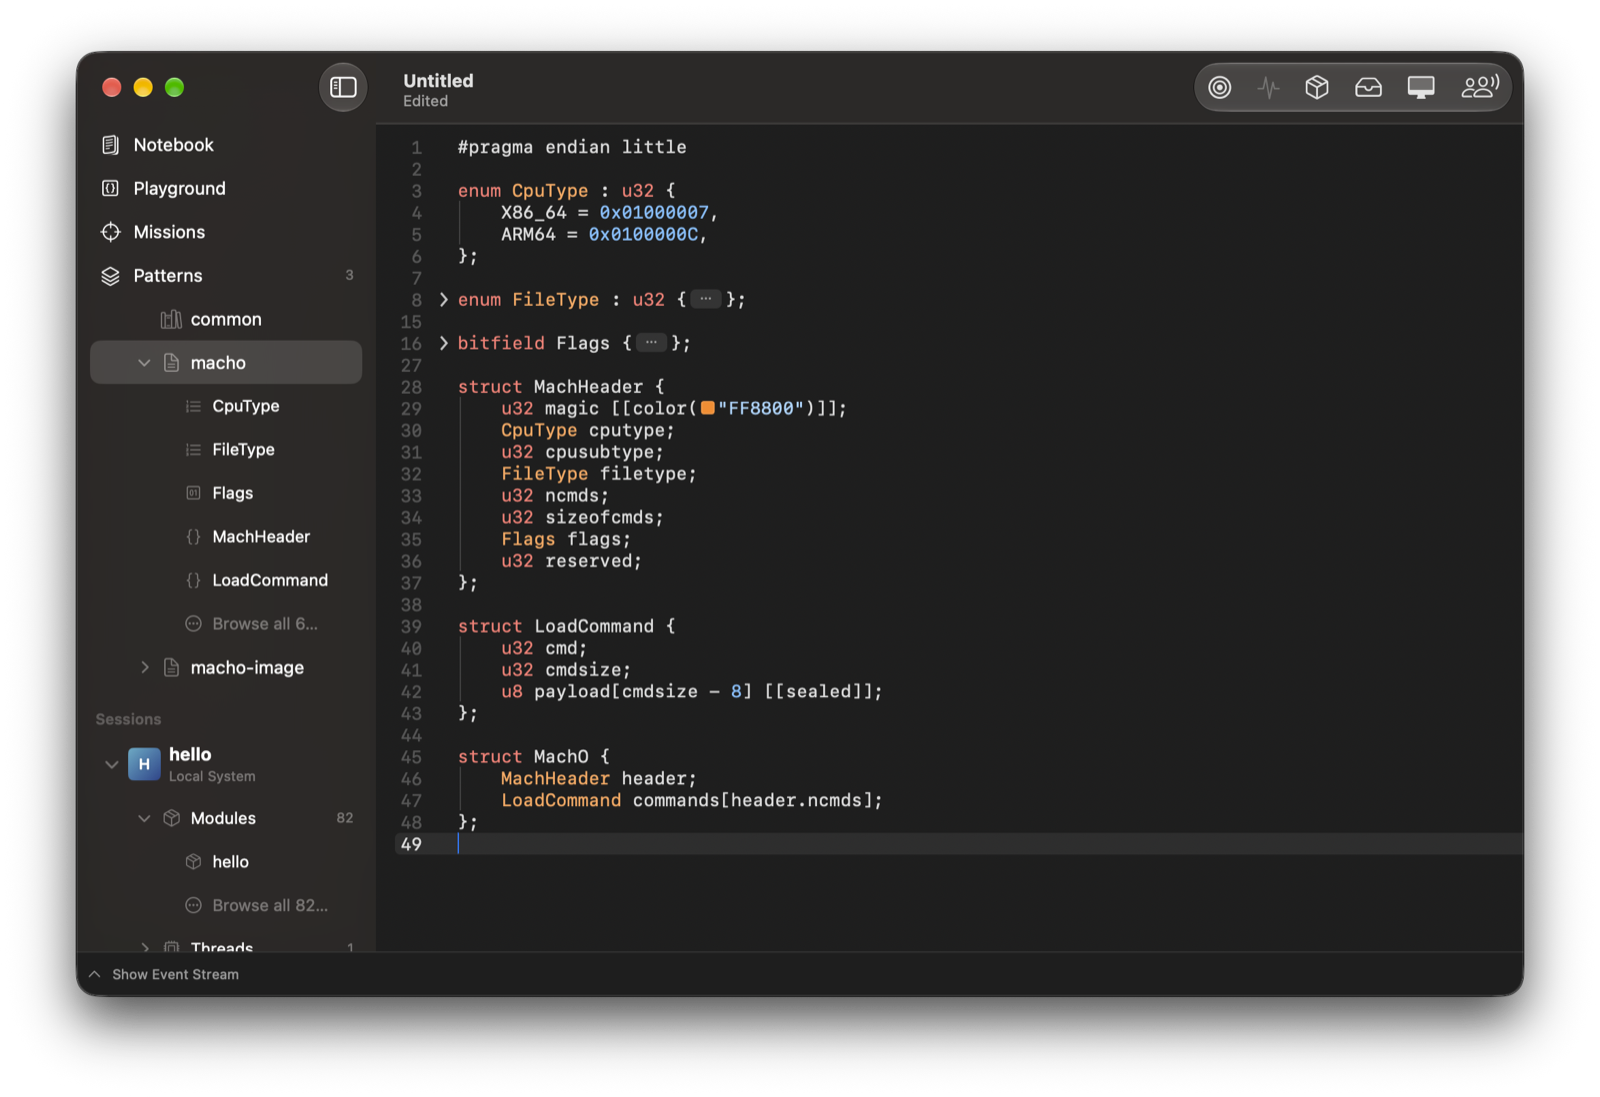This screenshot has width=1600, height=1097.
Task: Click the Untitled document title
Action: point(438,81)
